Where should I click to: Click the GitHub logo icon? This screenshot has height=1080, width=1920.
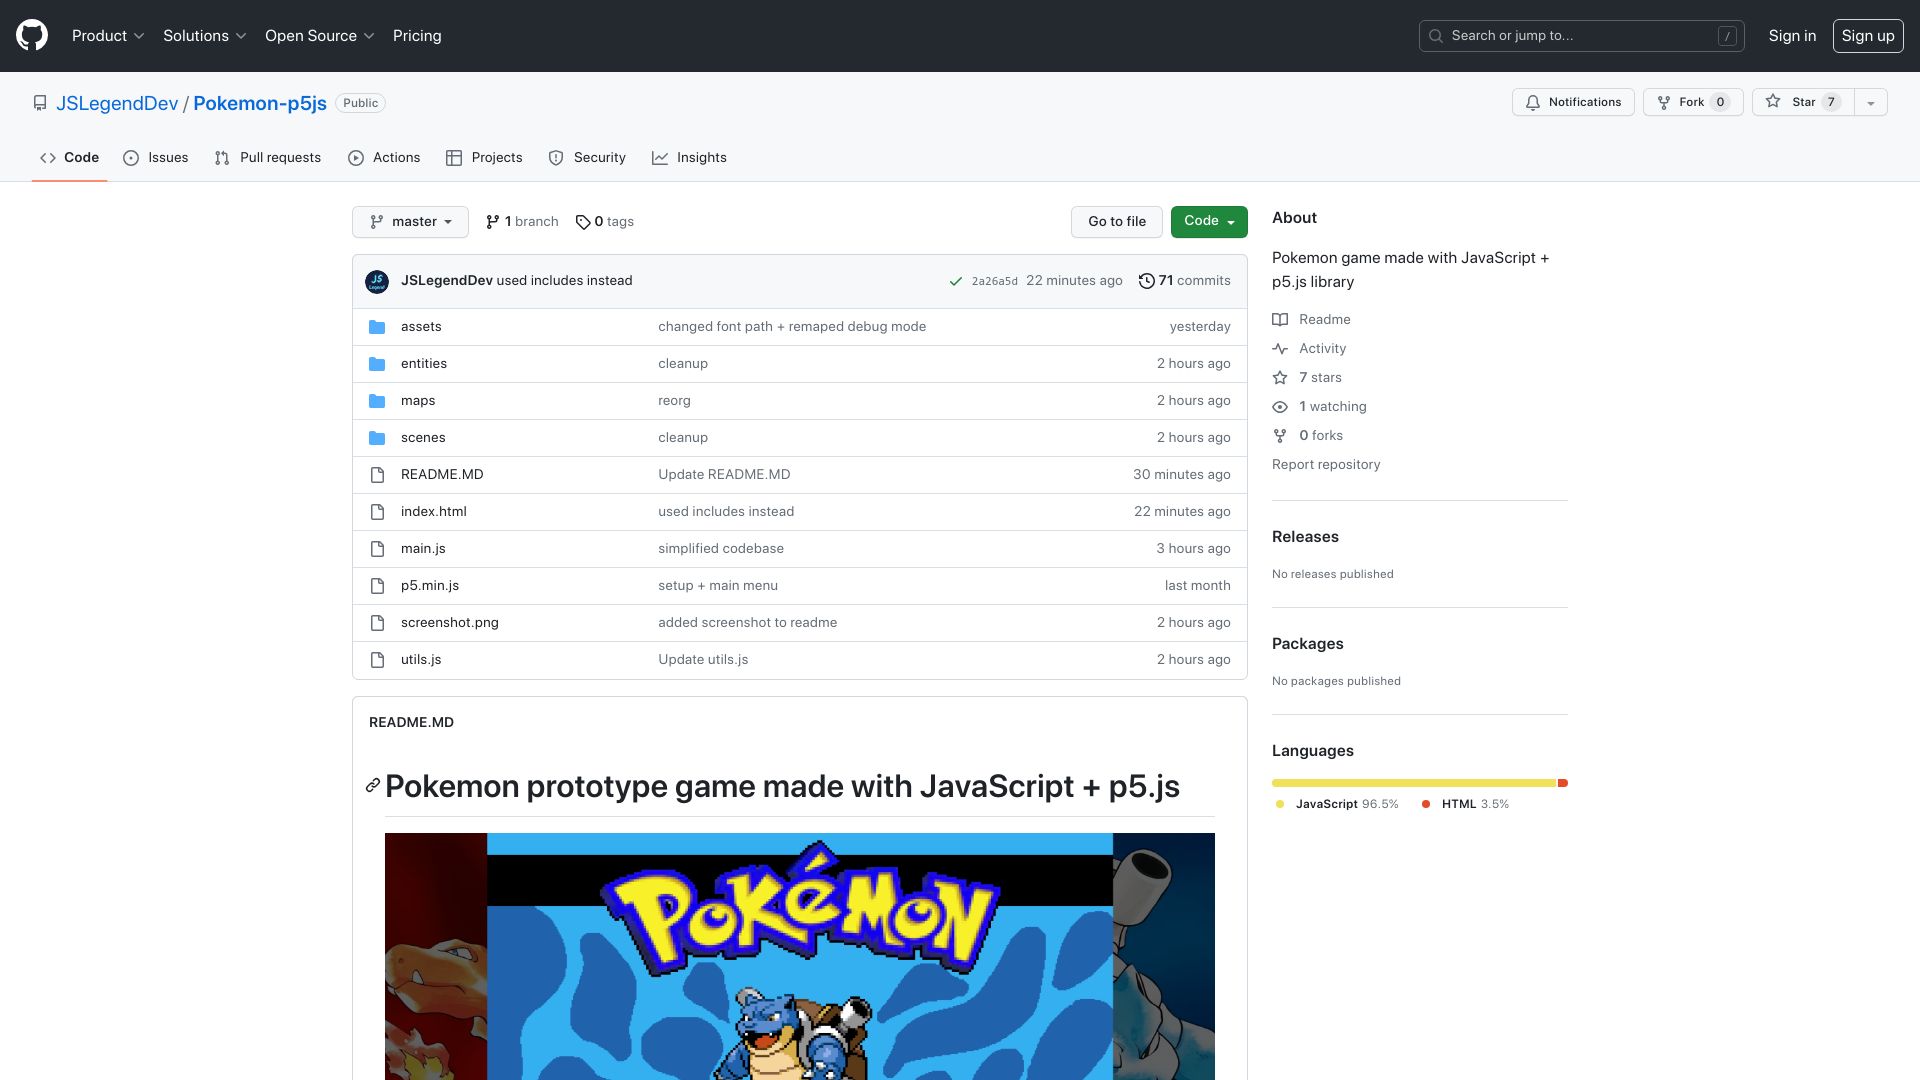coord(32,36)
